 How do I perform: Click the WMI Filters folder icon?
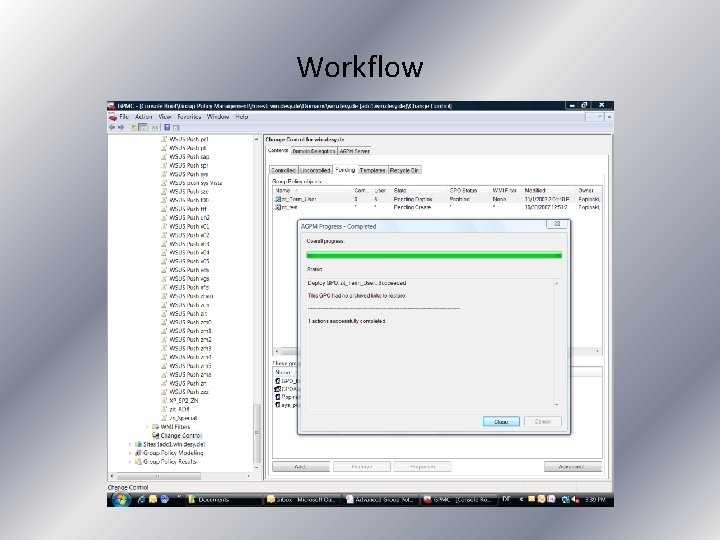click(155, 427)
